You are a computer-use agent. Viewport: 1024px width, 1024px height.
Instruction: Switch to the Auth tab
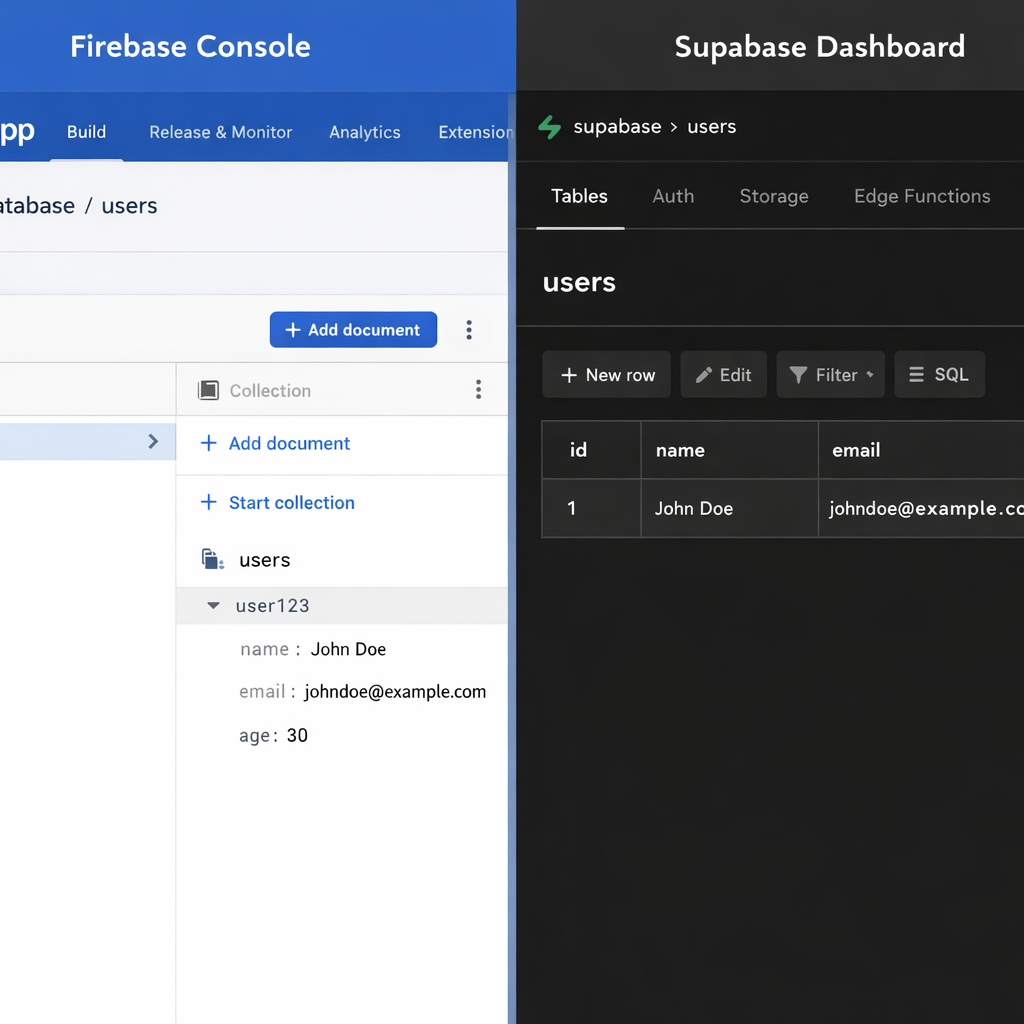point(673,197)
